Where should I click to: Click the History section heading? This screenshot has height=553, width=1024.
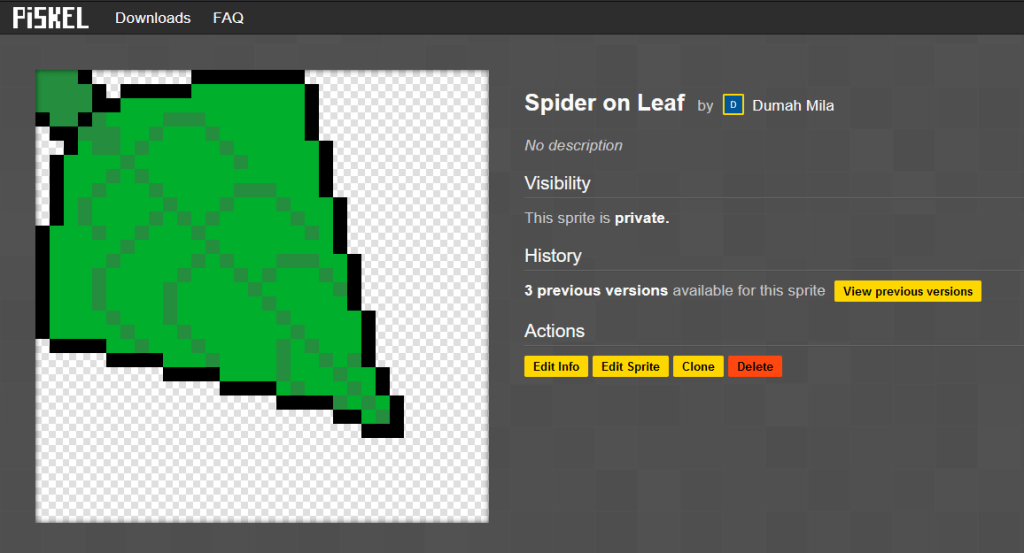point(552,256)
